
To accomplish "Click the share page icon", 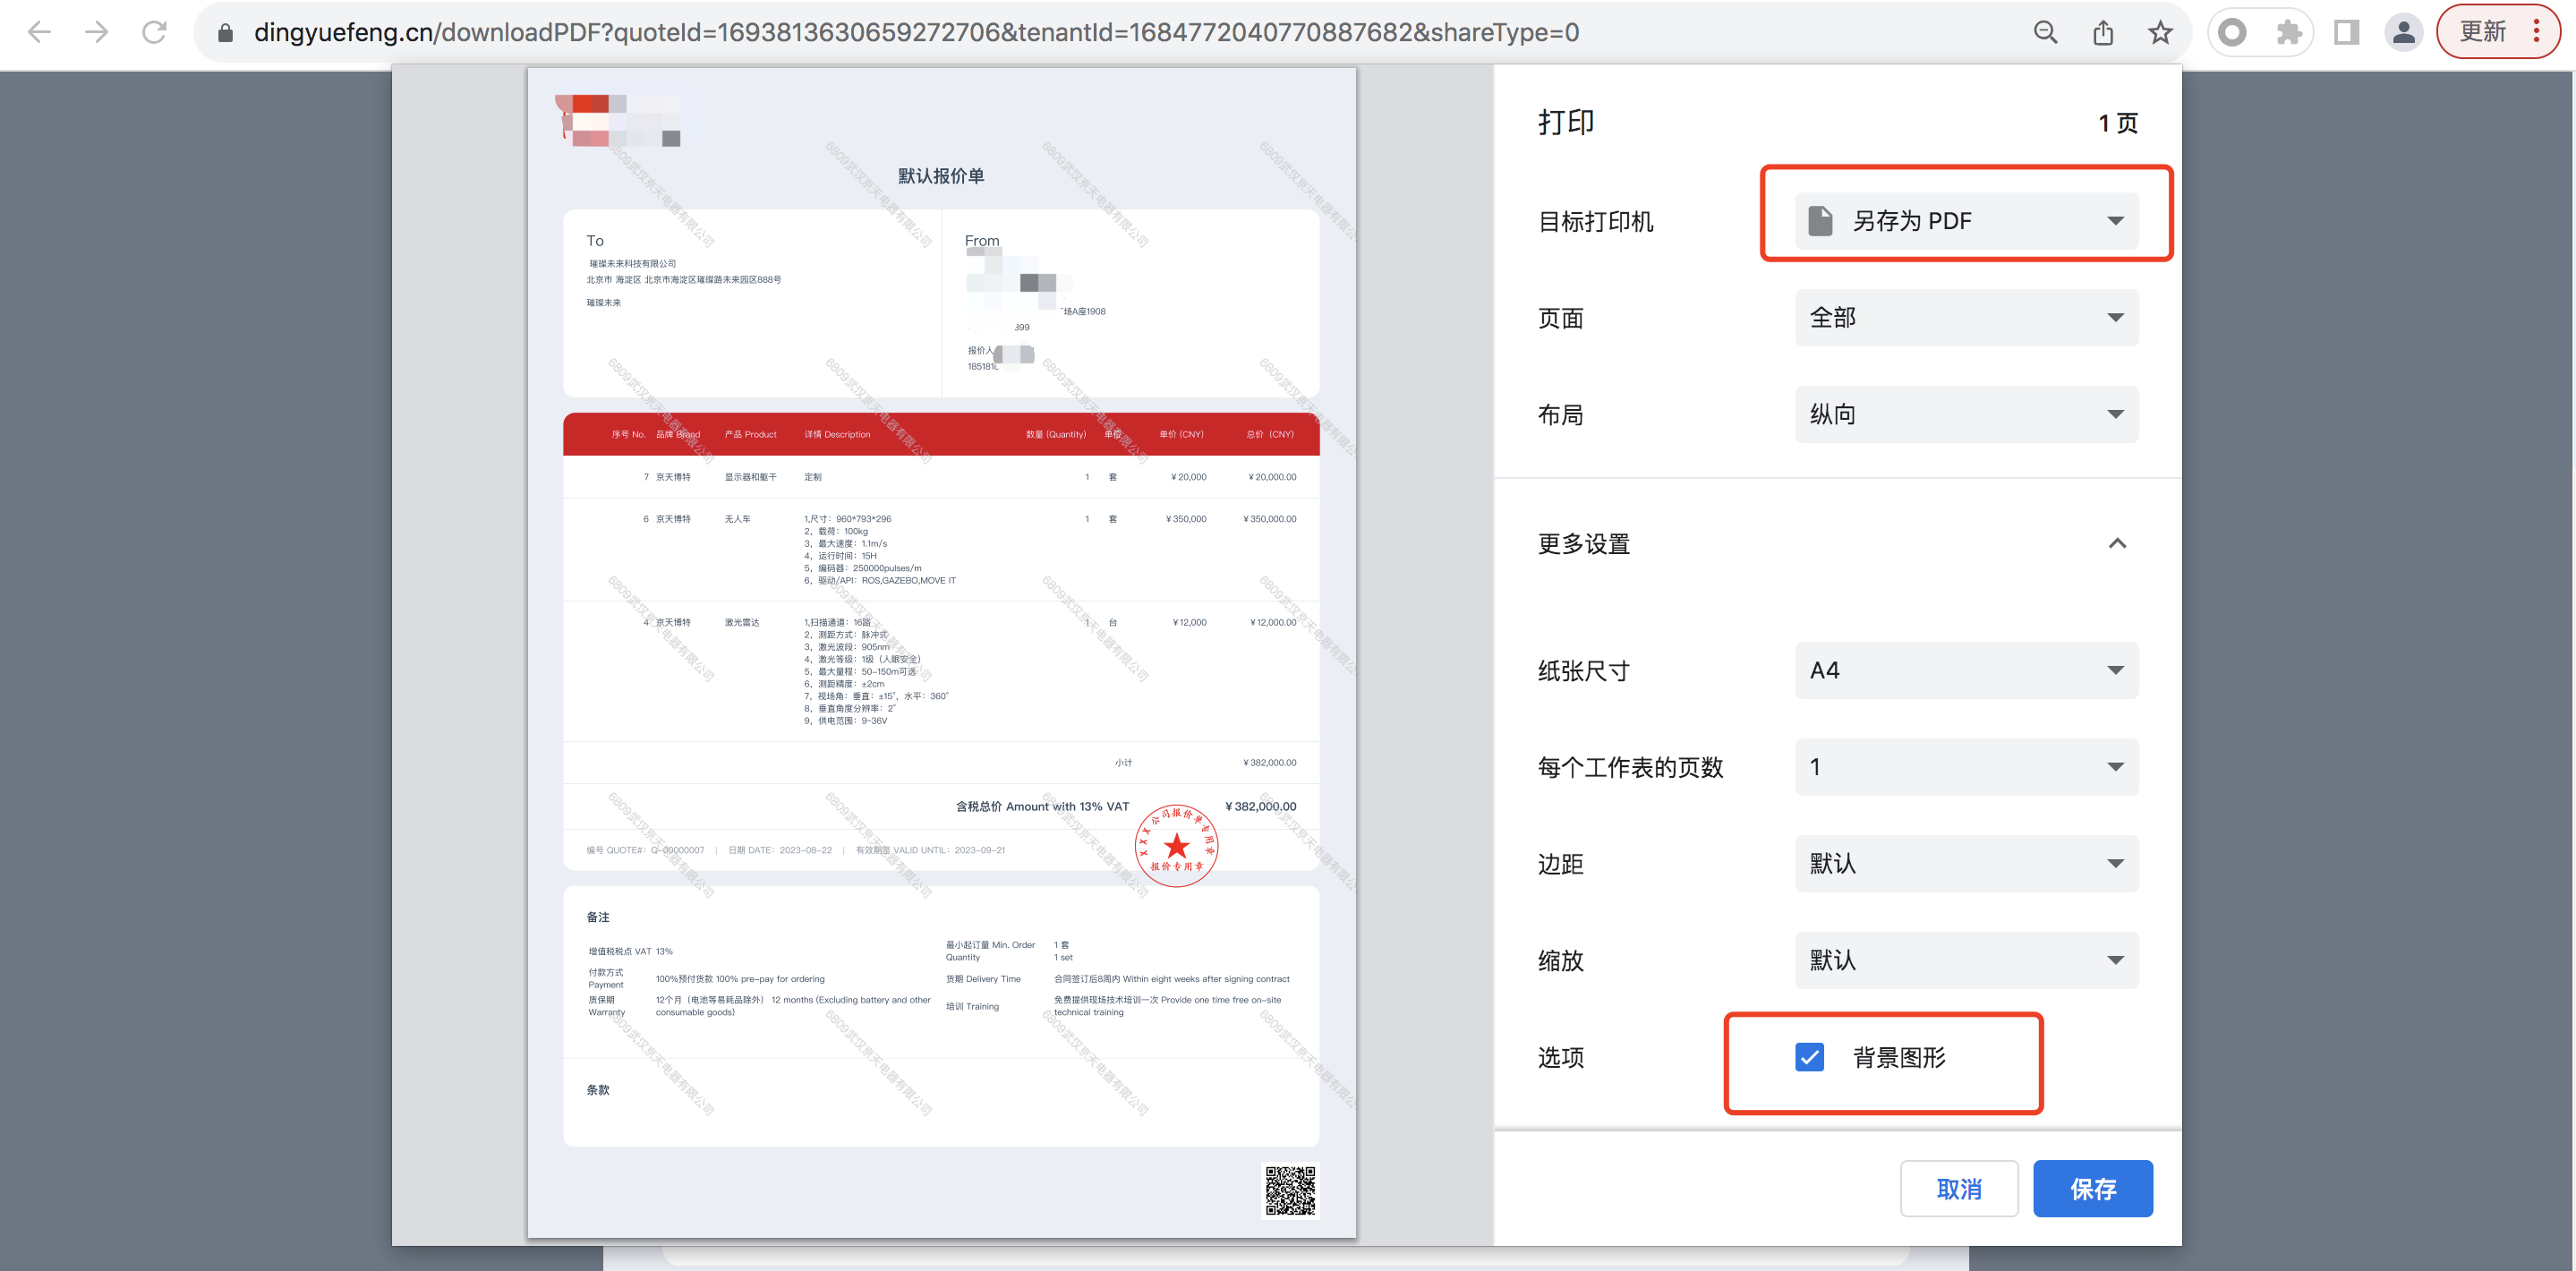I will coord(2103,32).
